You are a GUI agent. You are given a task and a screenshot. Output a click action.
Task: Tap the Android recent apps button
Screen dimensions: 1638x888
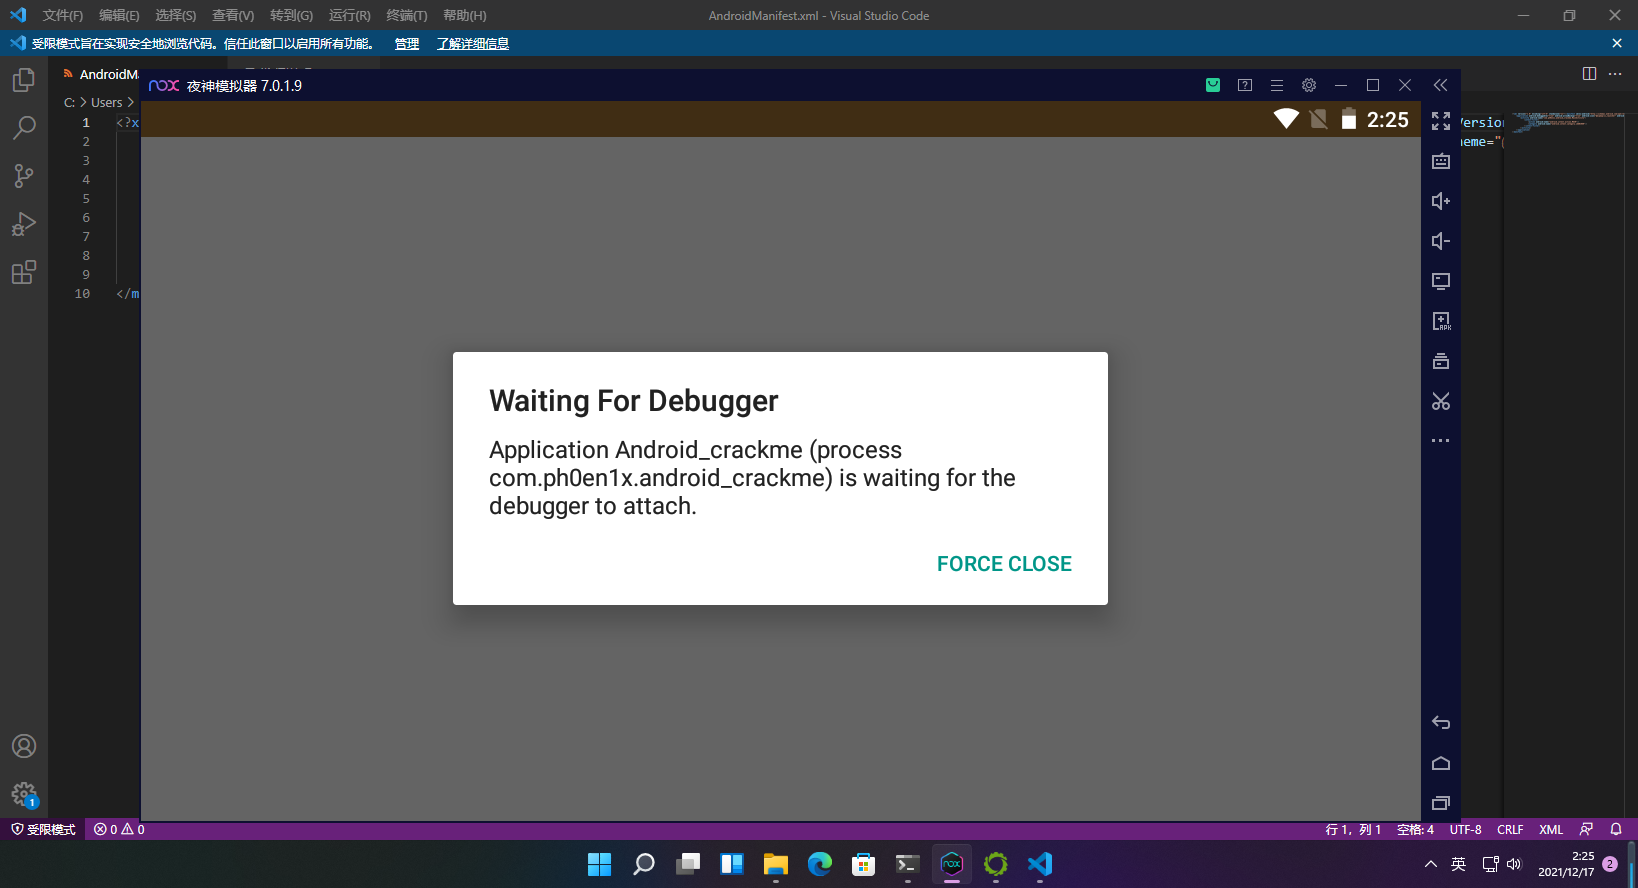tap(1441, 803)
